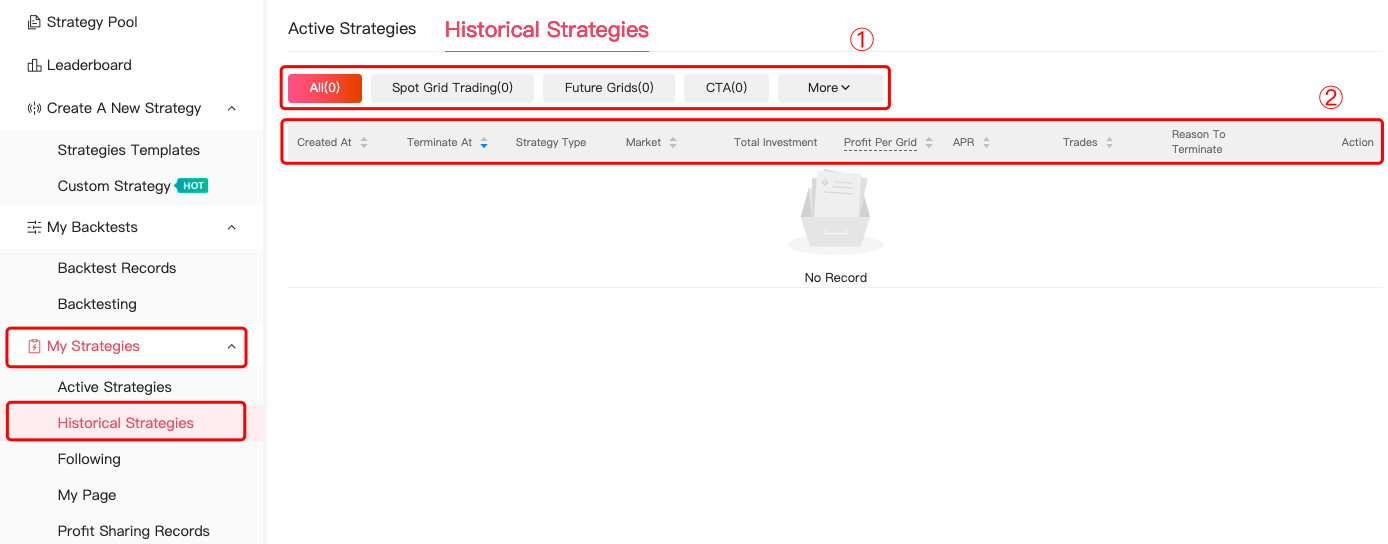
Task: Click the My Backtests sliders icon
Action: click(34, 227)
